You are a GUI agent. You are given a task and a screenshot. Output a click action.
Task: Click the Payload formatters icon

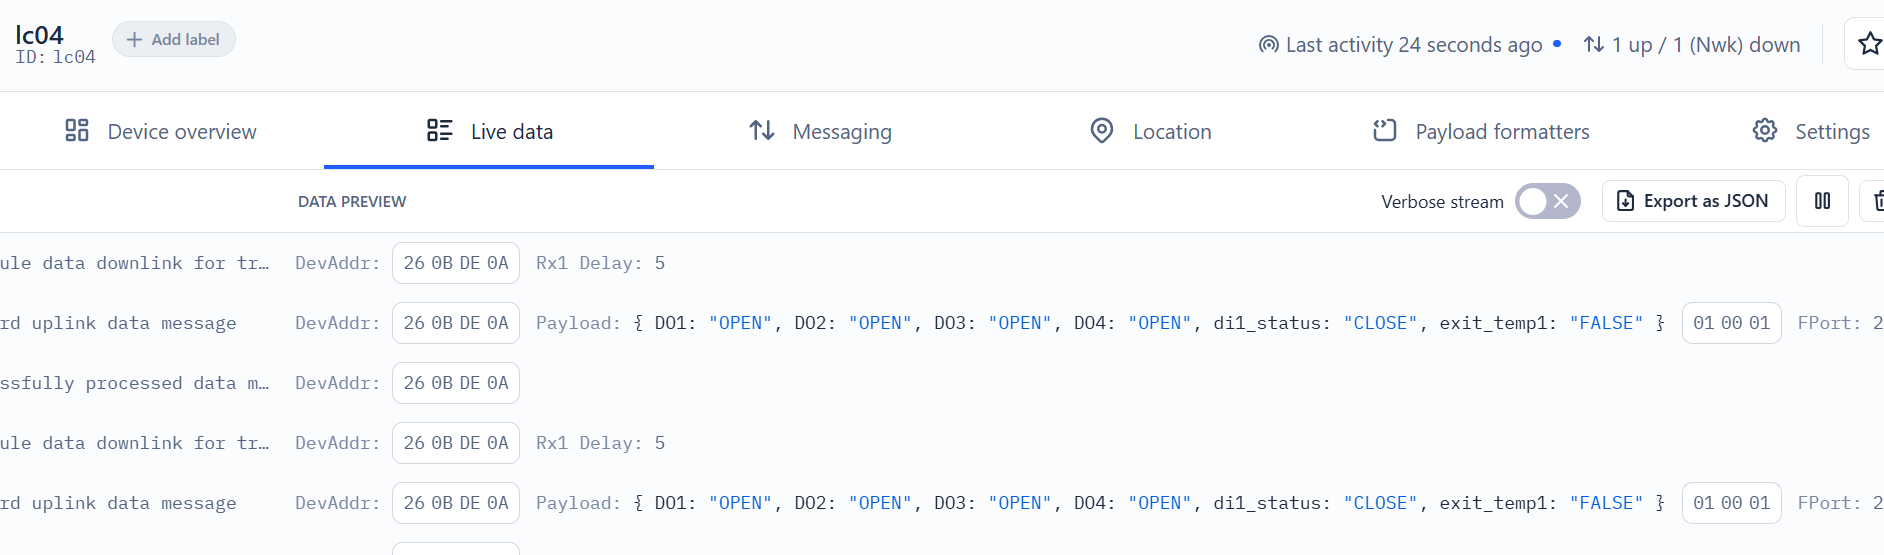[1385, 131]
